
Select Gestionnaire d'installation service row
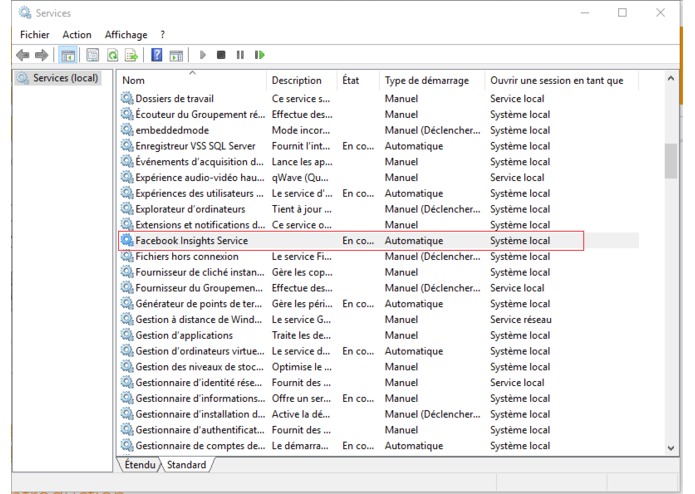[200, 414]
